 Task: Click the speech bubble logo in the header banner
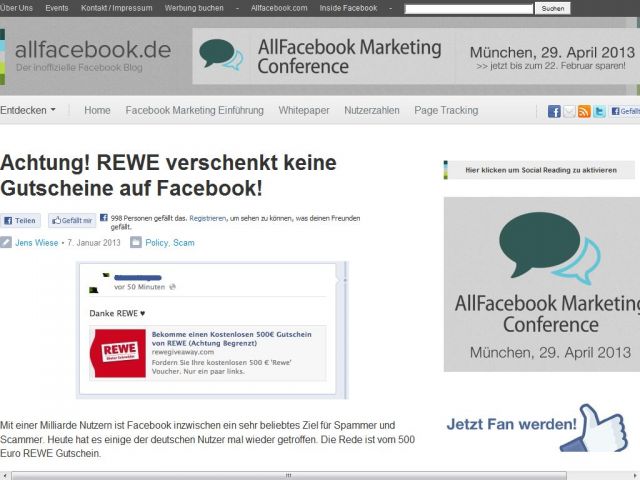[x=220, y=55]
